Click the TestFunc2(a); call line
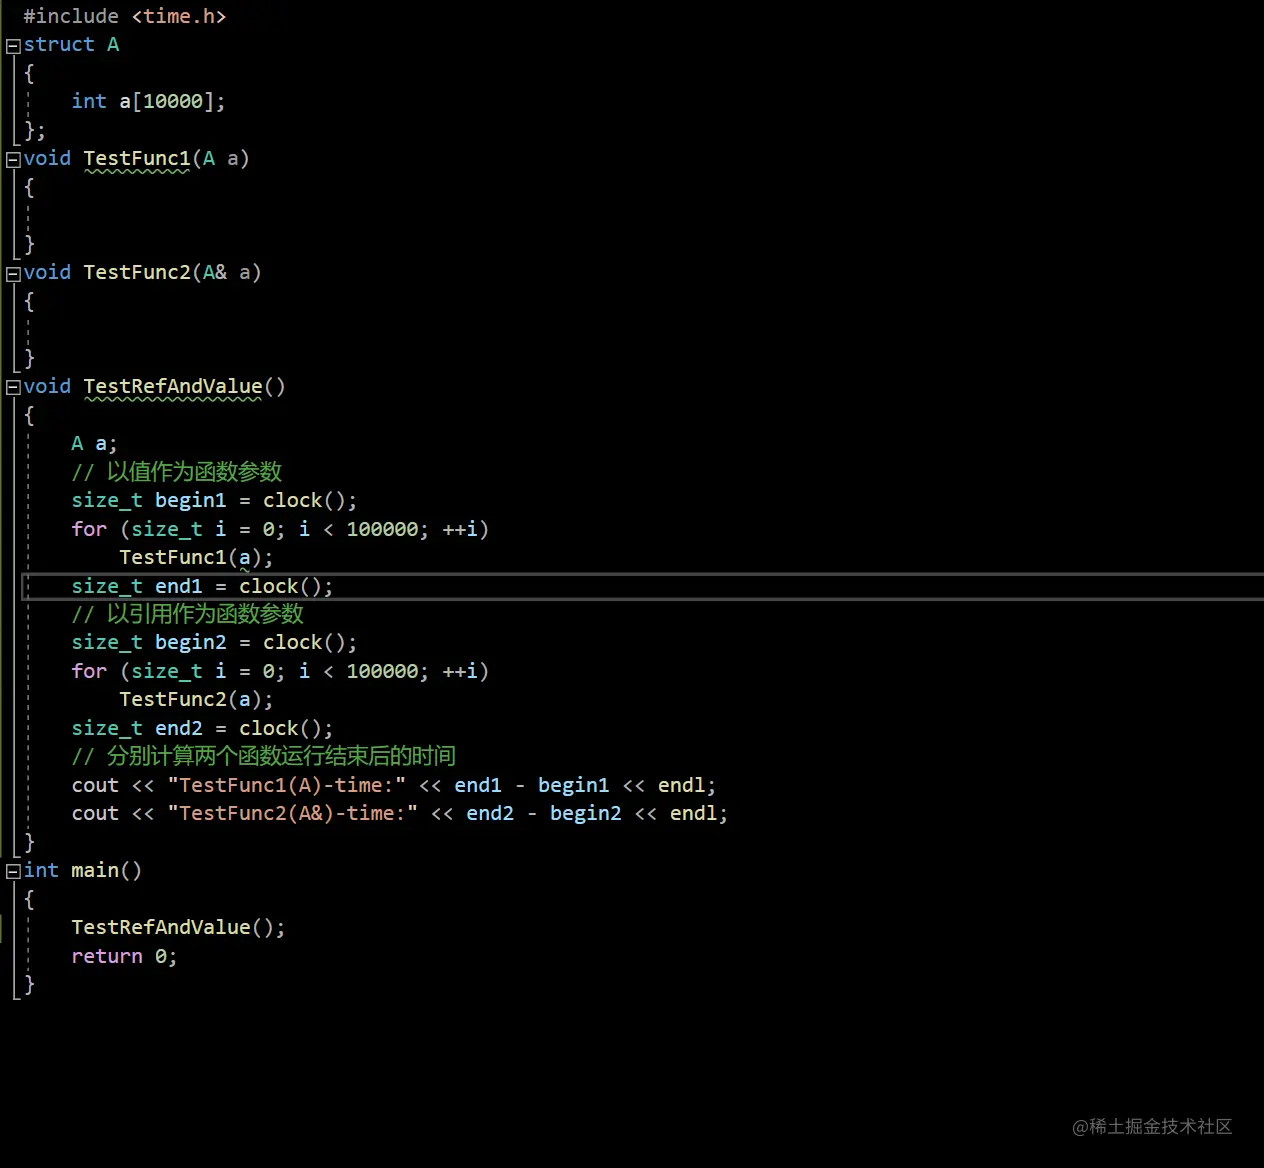1264x1168 pixels. tap(196, 699)
